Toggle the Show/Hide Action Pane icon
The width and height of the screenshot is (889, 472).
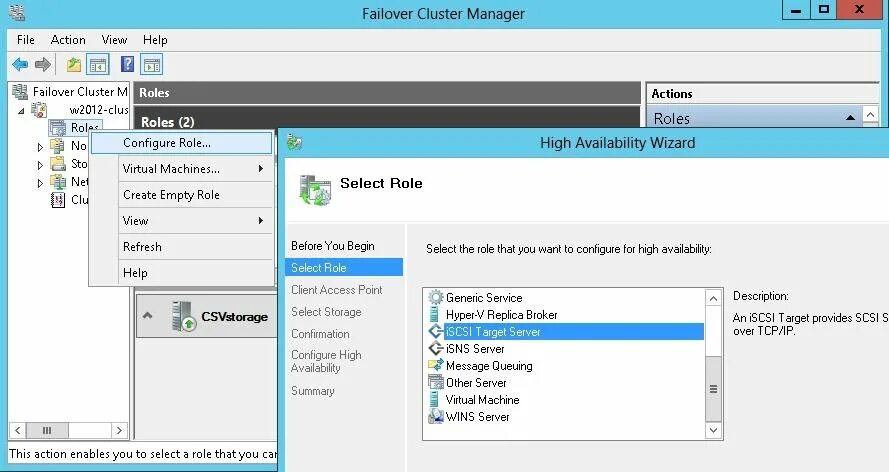point(151,65)
